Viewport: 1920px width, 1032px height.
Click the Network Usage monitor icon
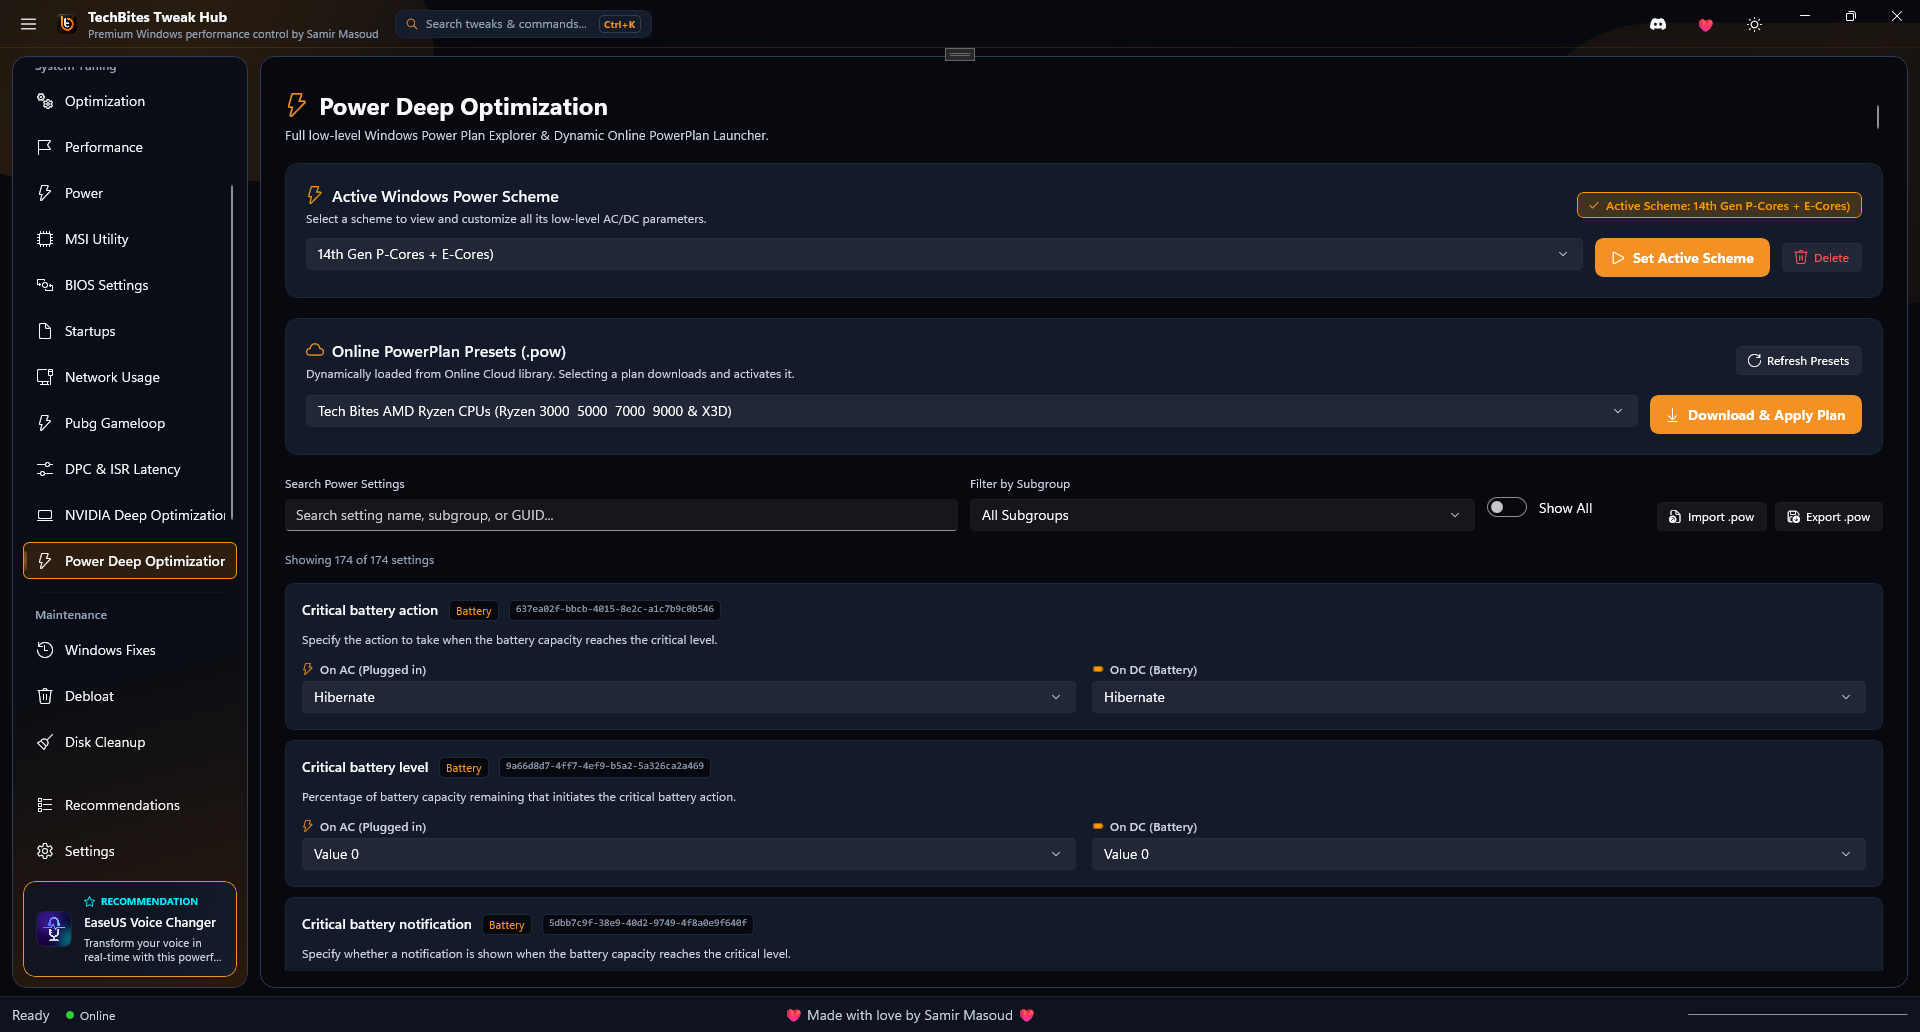tap(45, 377)
